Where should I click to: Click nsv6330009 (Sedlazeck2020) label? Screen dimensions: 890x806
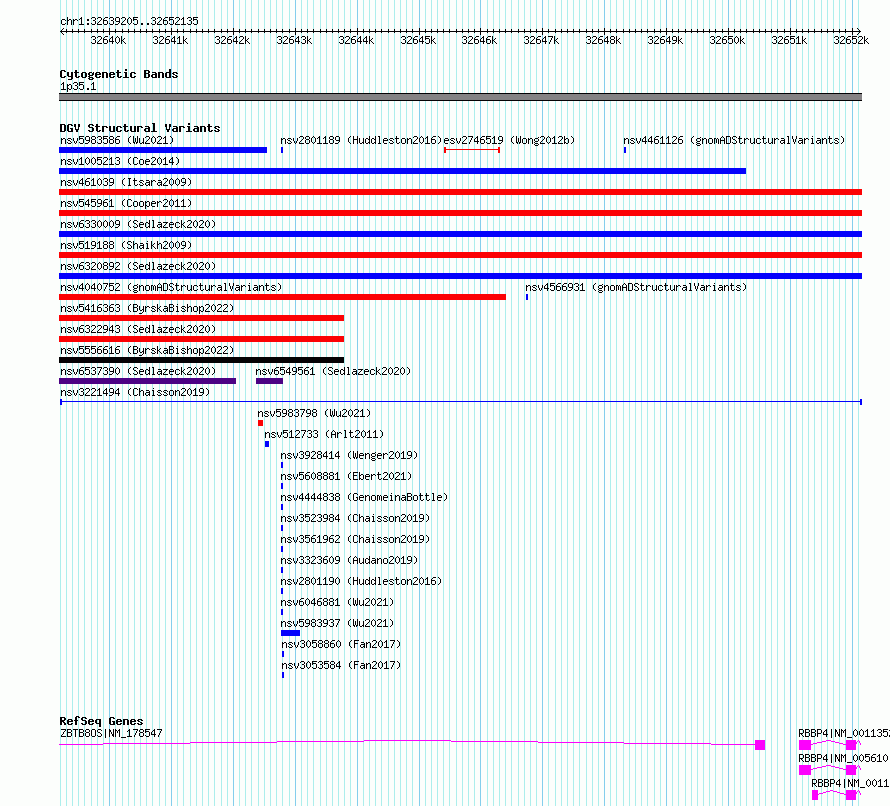click(x=138, y=224)
